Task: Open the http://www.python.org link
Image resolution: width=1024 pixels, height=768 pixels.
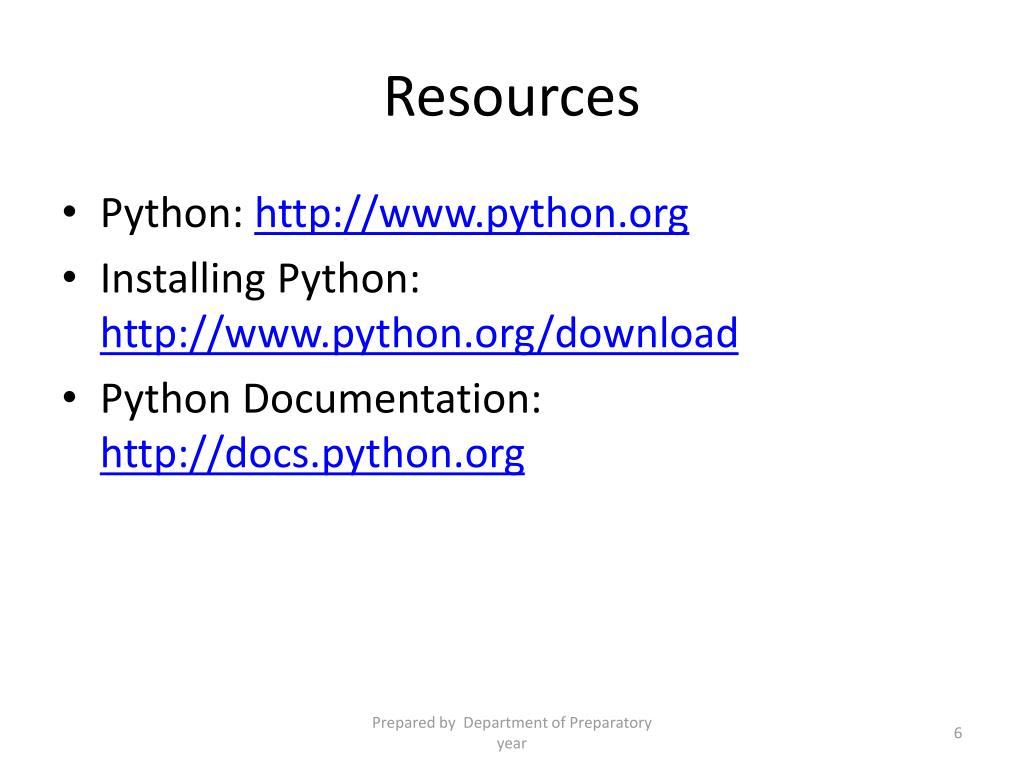Action: pyautogui.click(x=472, y=214)
